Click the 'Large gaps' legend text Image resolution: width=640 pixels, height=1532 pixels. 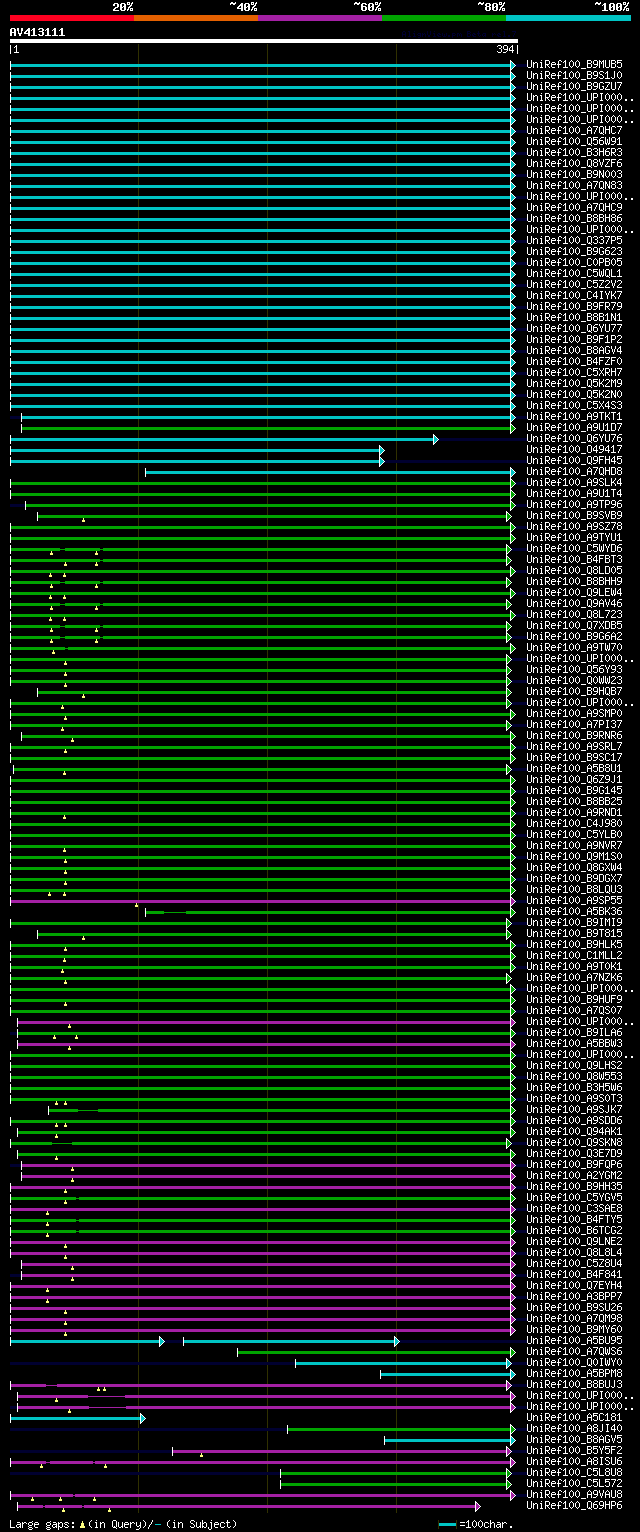coord(40,1524)
